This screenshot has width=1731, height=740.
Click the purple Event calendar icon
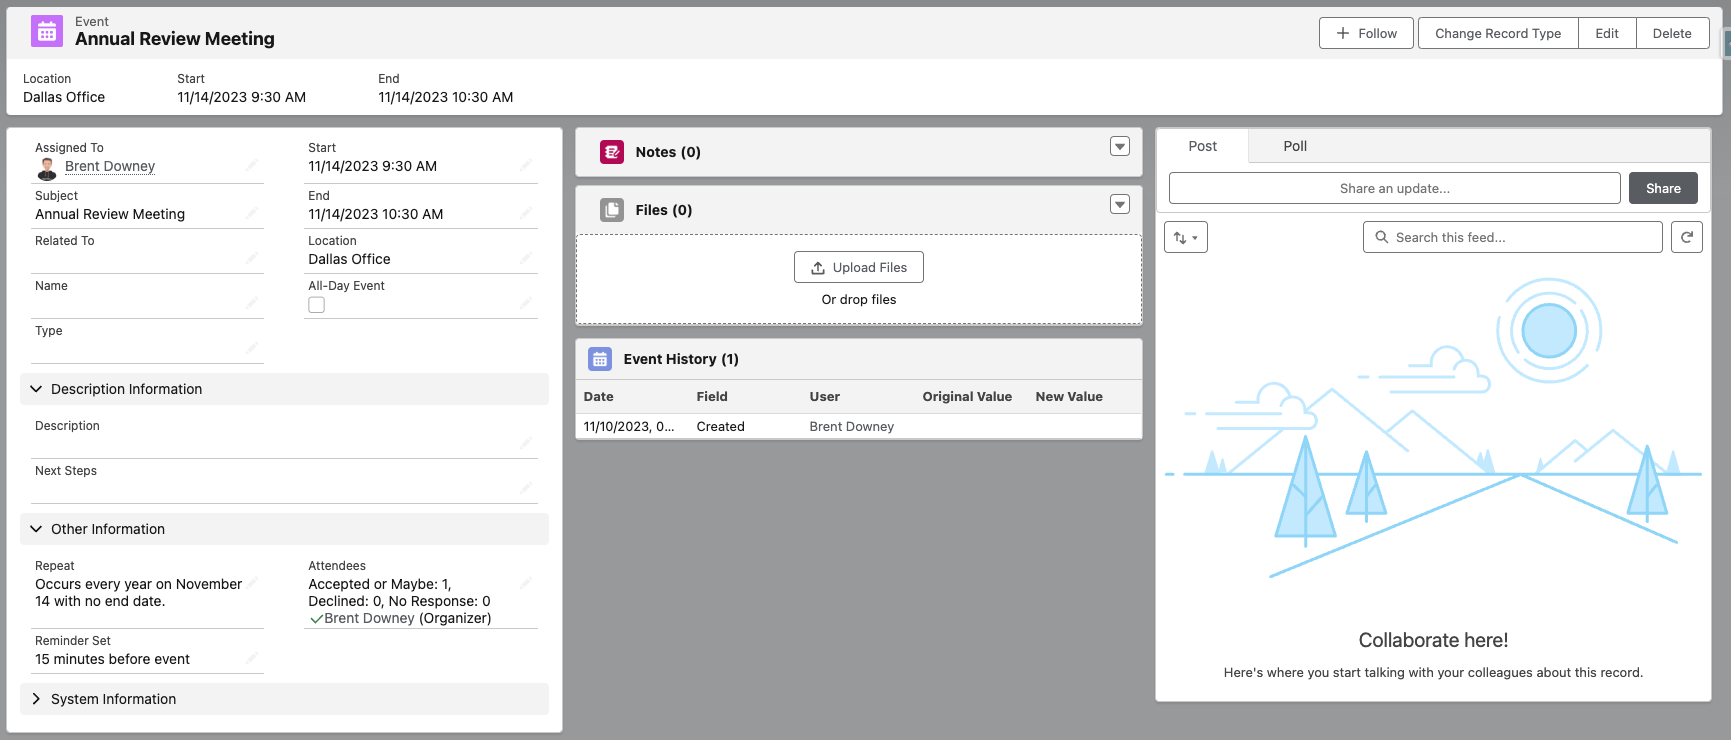pos(47,31)
